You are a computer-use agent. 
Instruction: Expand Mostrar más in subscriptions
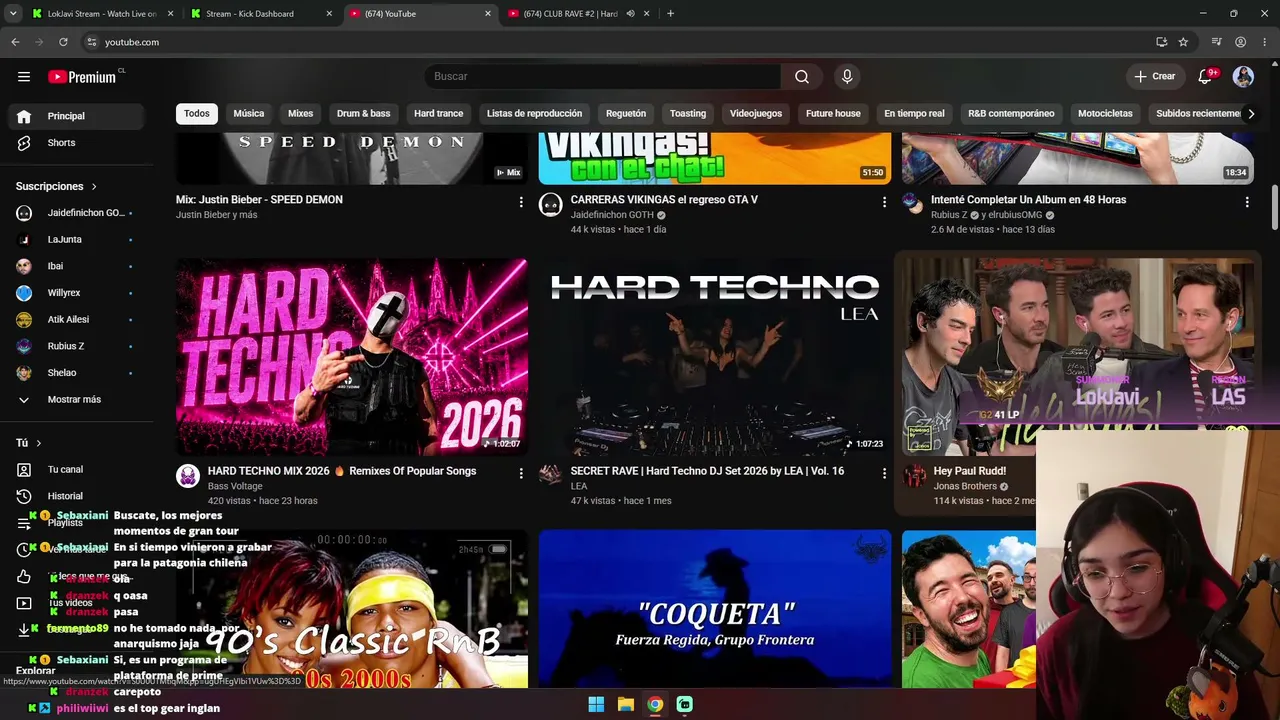(76, 400)
